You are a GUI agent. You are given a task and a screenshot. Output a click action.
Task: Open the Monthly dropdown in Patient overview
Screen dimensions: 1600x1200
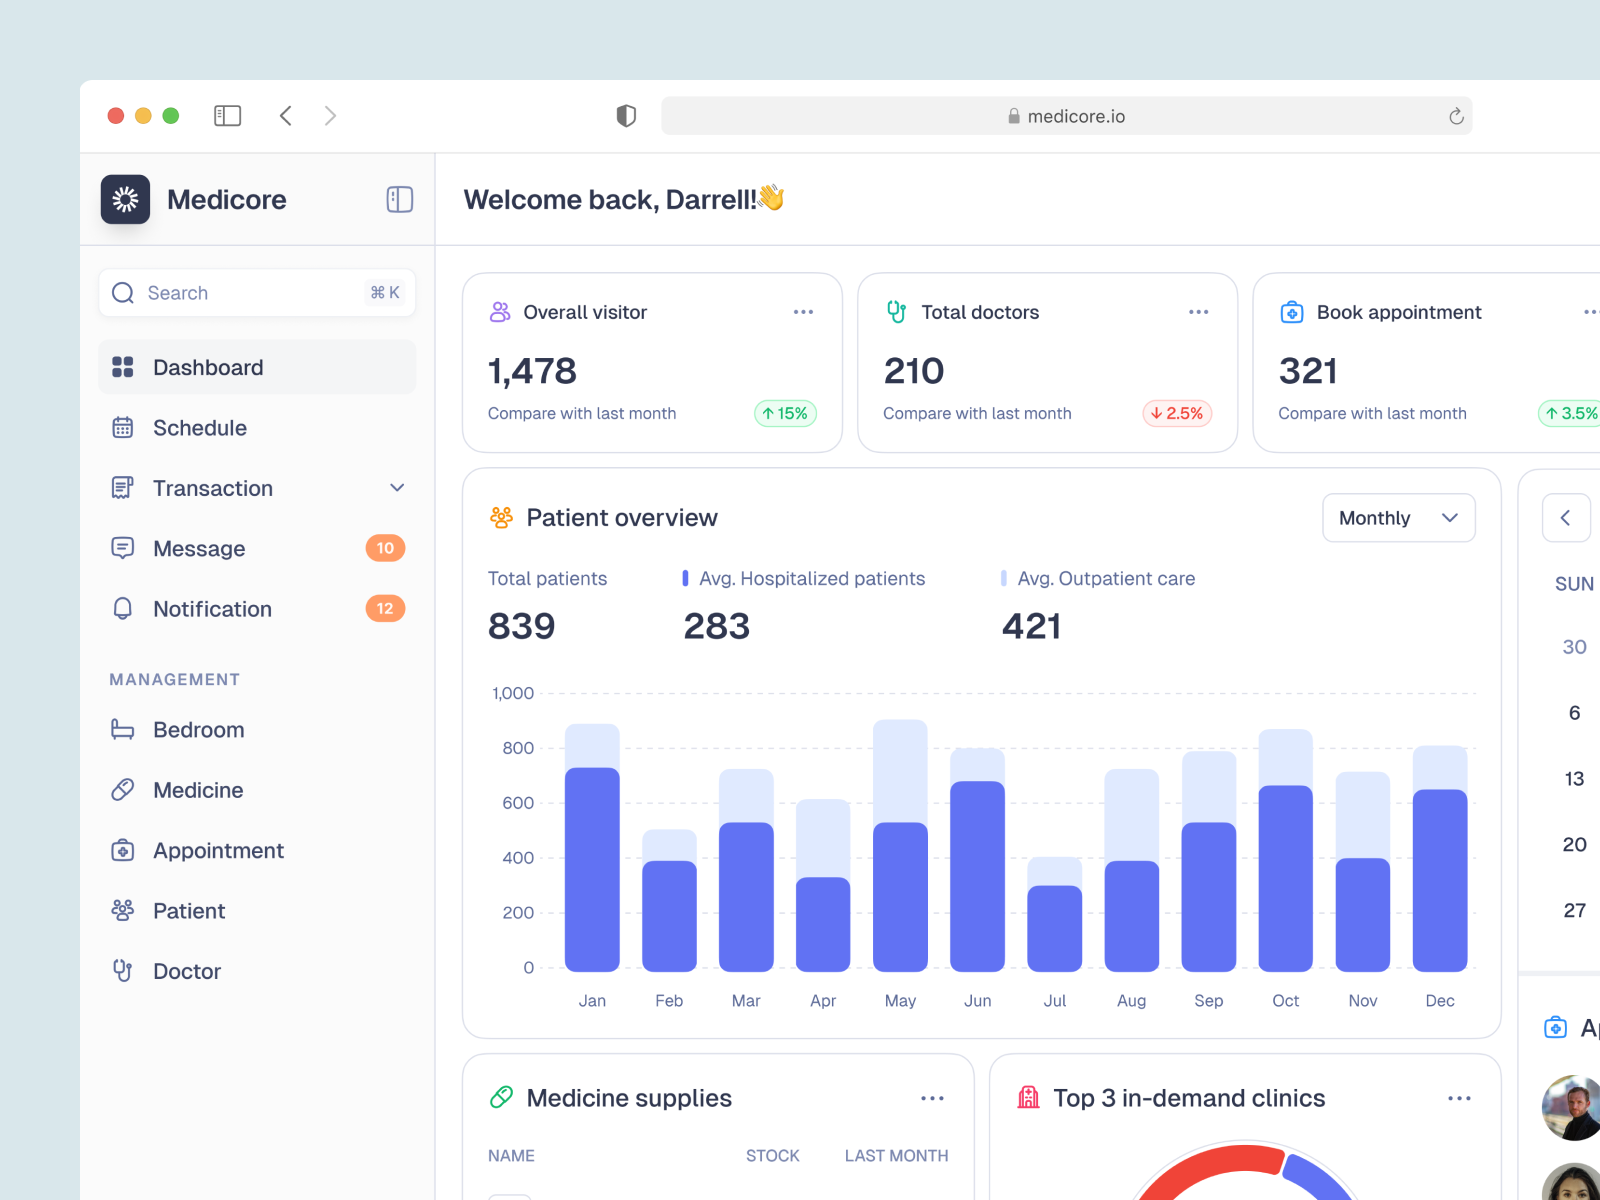(1398, 518)
